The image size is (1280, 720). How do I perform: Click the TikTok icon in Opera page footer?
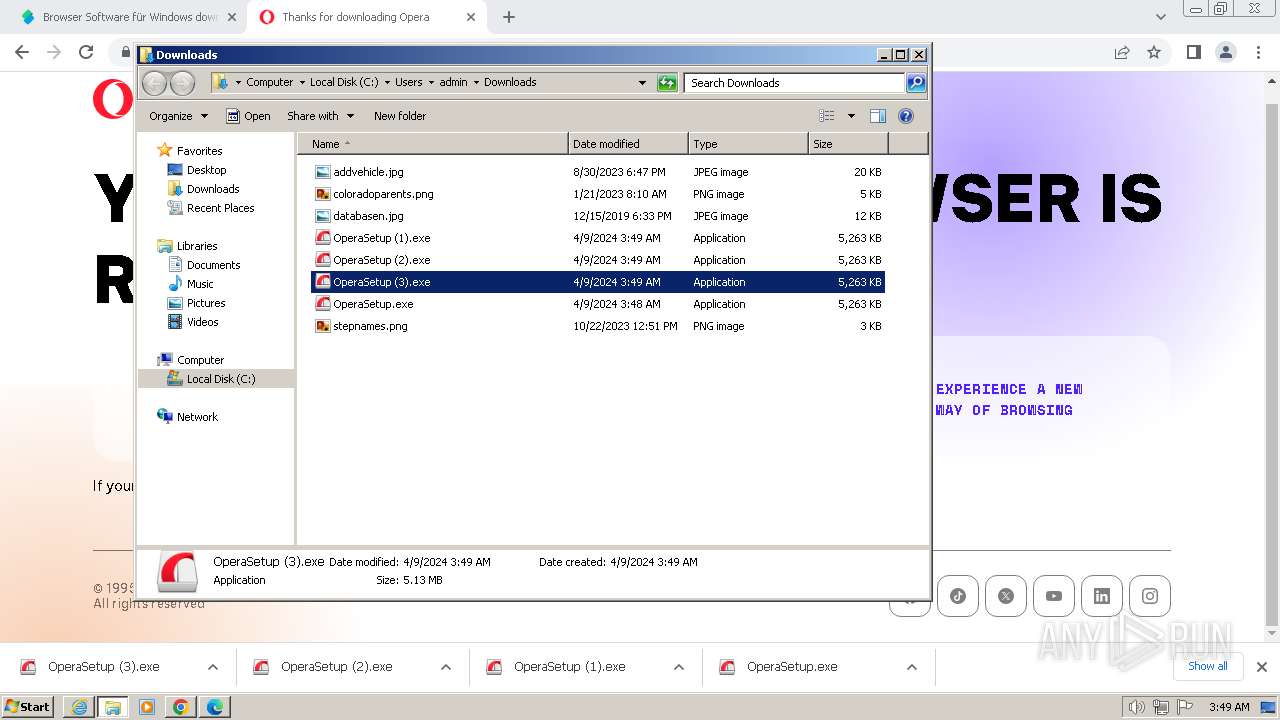point(958,596)
